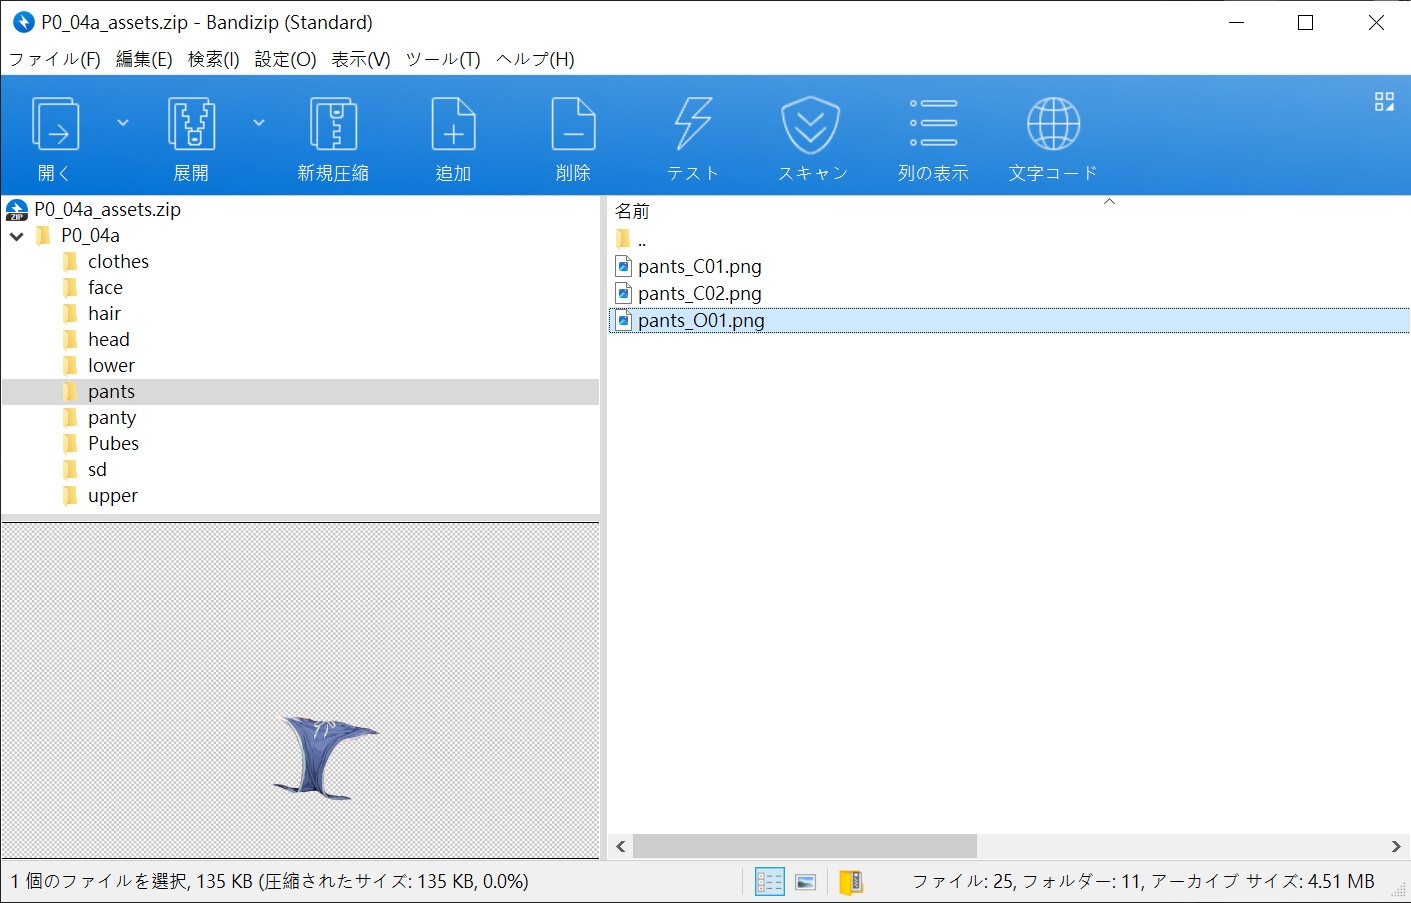Open the ツール(T) menu

point(443,59)
